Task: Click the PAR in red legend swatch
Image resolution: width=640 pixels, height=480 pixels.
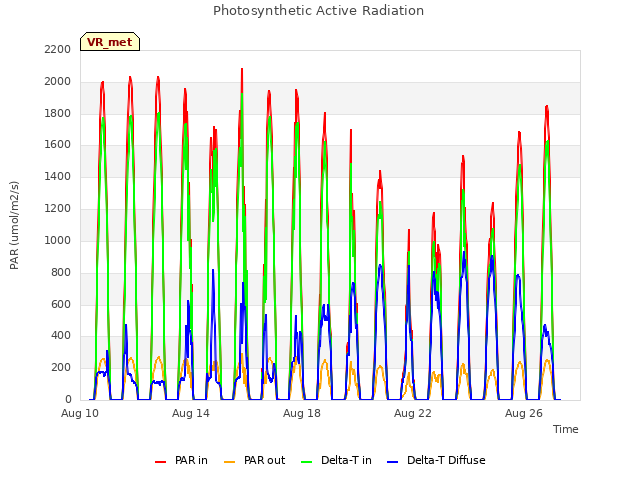Action: tap(160, 462)
